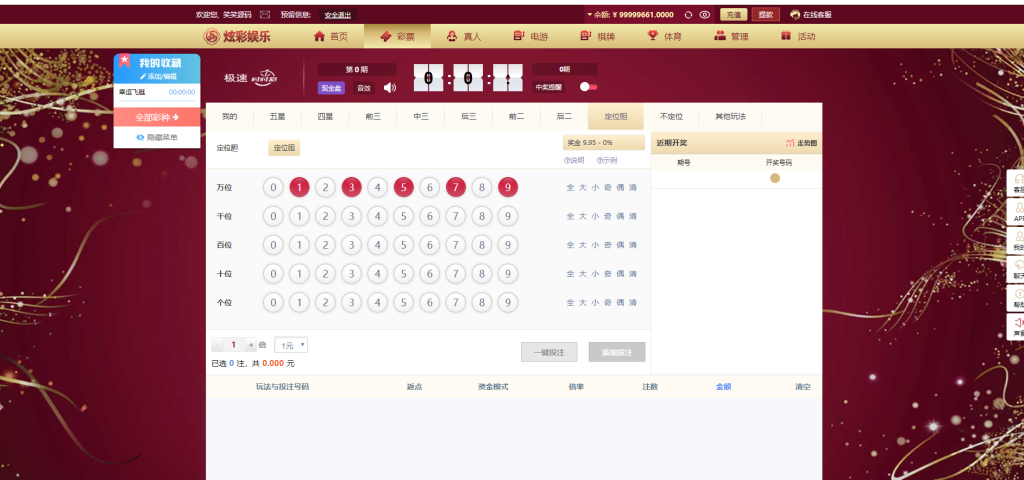Click the 走势图 trend chart icon
1024x480 pixels.
click(802, 143)
